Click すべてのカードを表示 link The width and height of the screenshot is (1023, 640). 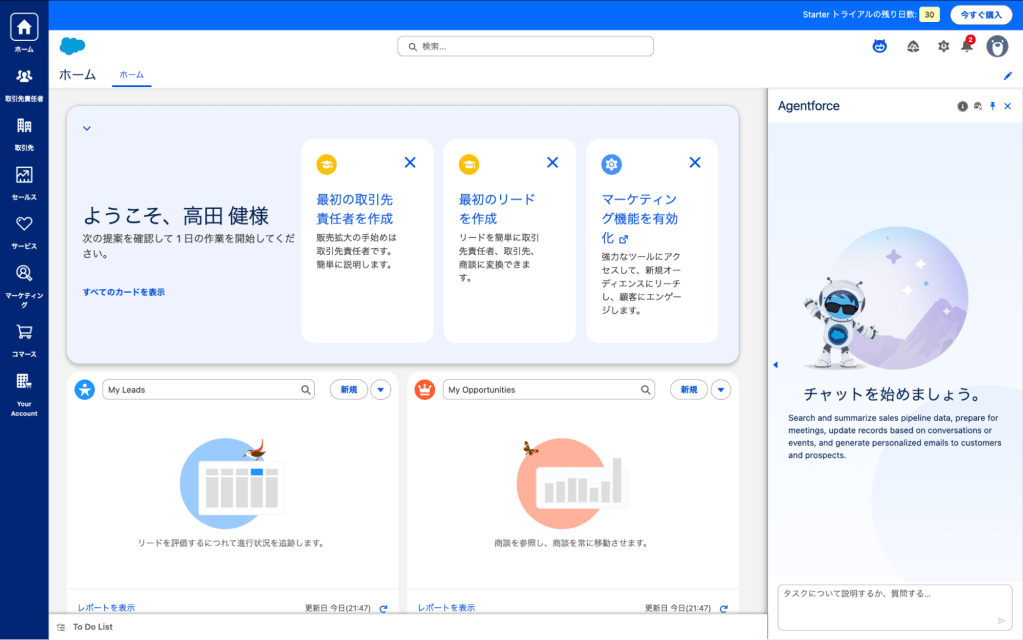pos(124,292)
